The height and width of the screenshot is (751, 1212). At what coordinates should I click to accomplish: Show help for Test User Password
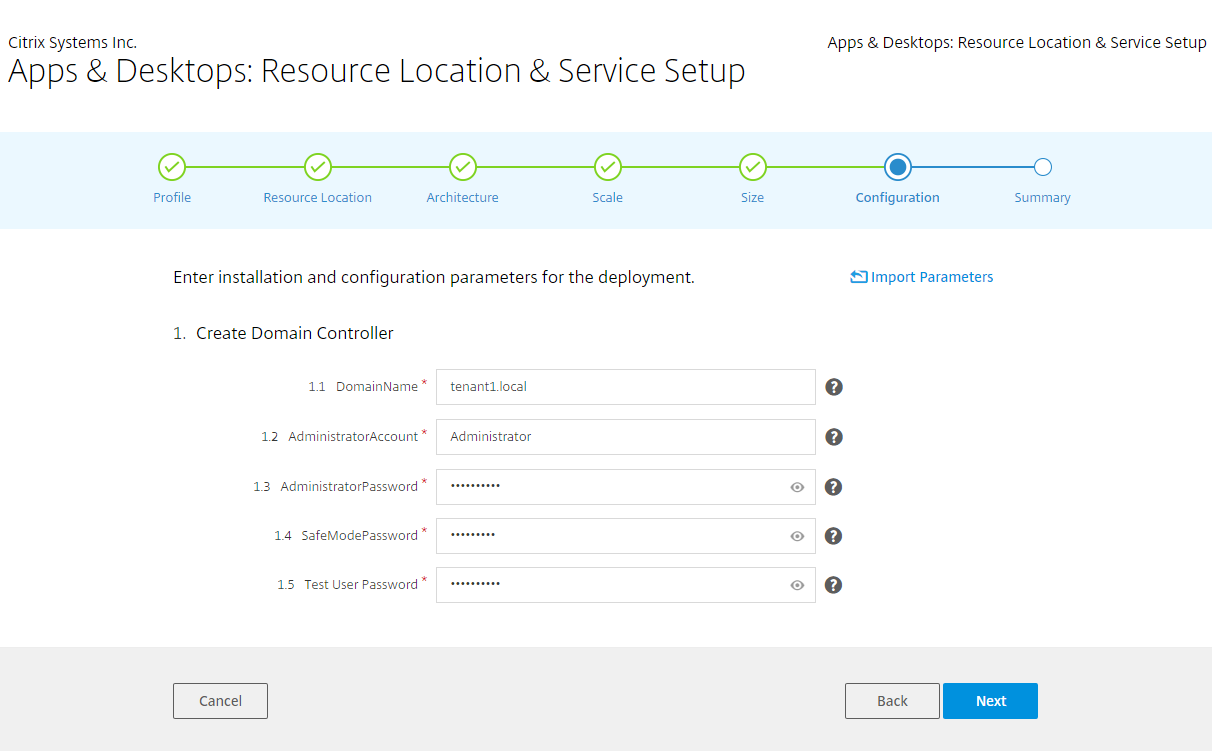click(834, 585)
